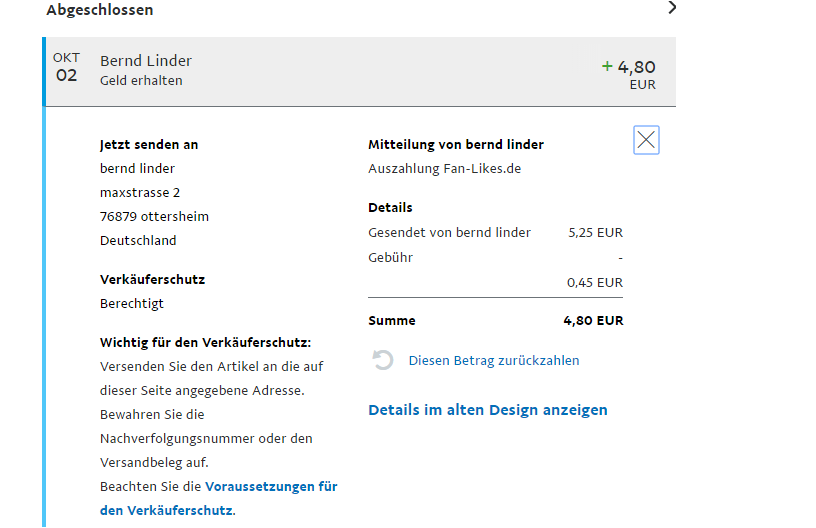Click the '76879 ottersheim' address line
816x528 pixels.
[x=154, y=216]
